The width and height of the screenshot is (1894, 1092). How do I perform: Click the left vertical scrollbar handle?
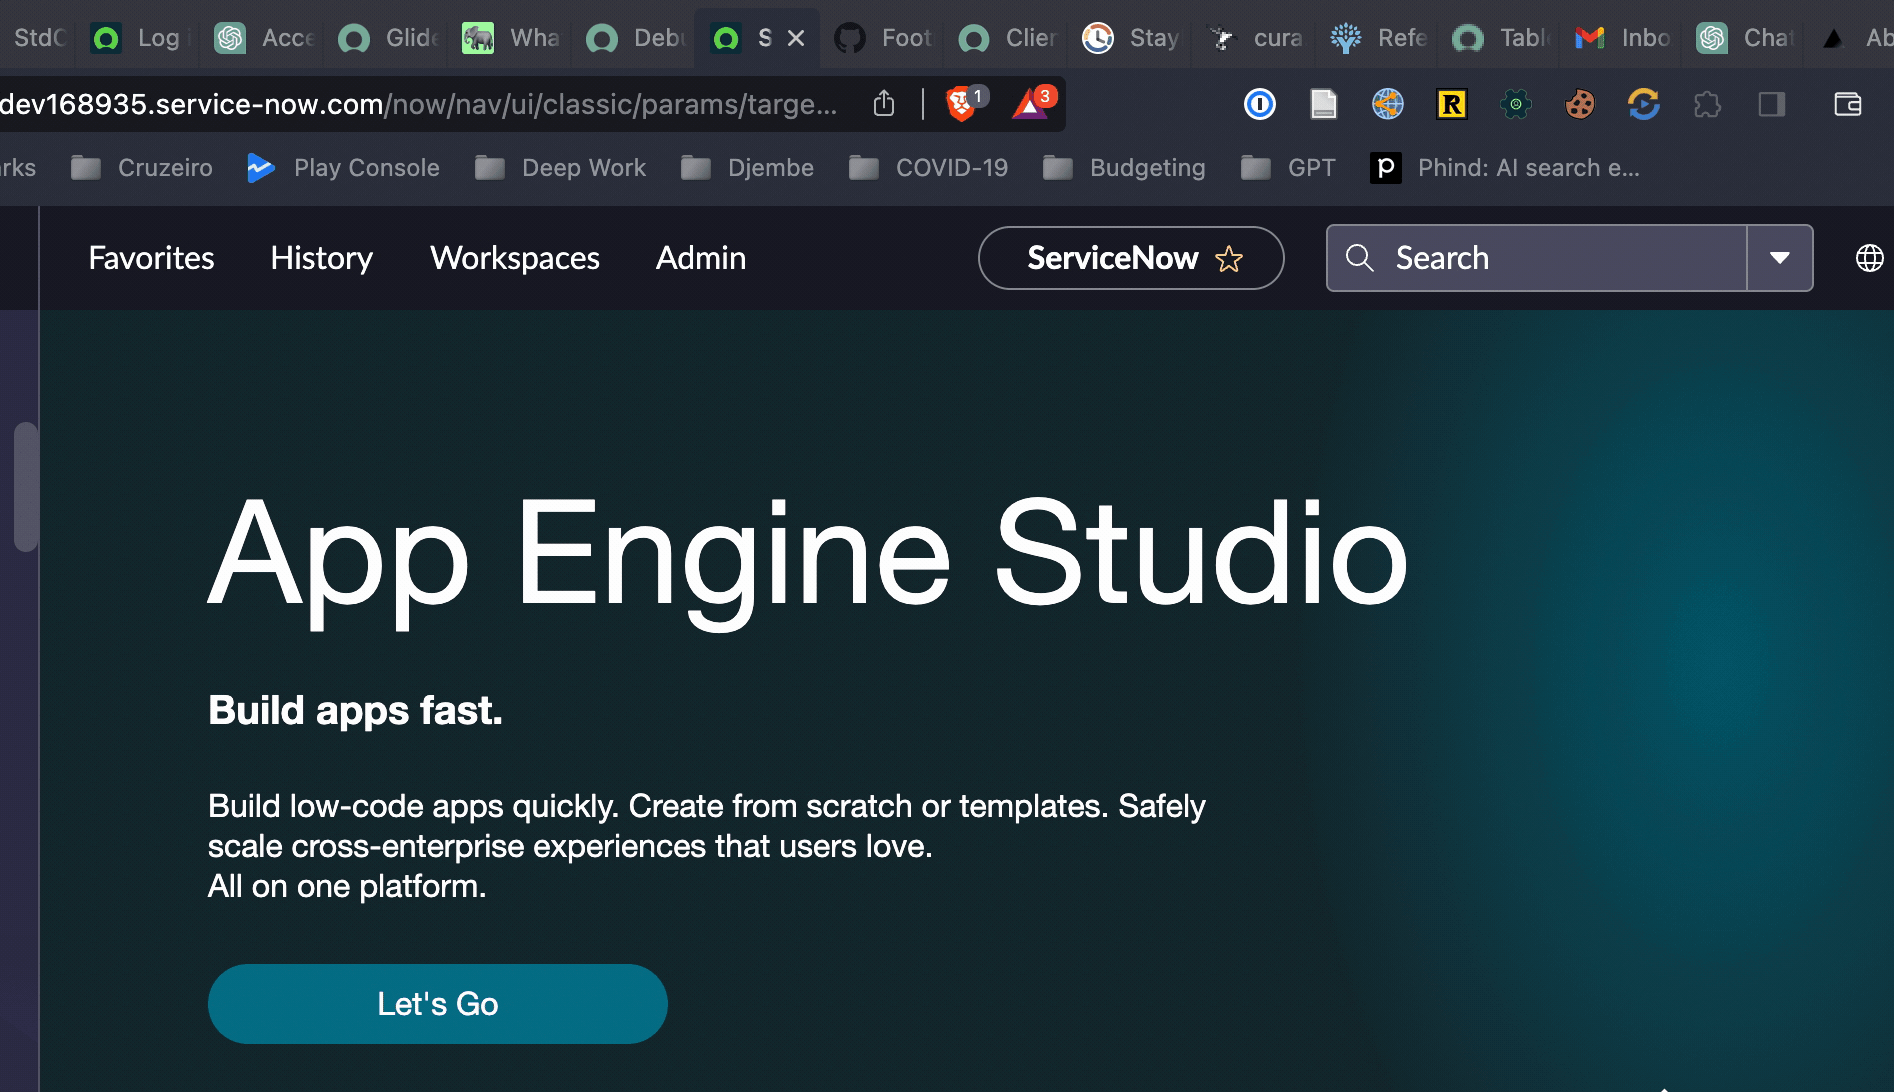tap(26, 487)
